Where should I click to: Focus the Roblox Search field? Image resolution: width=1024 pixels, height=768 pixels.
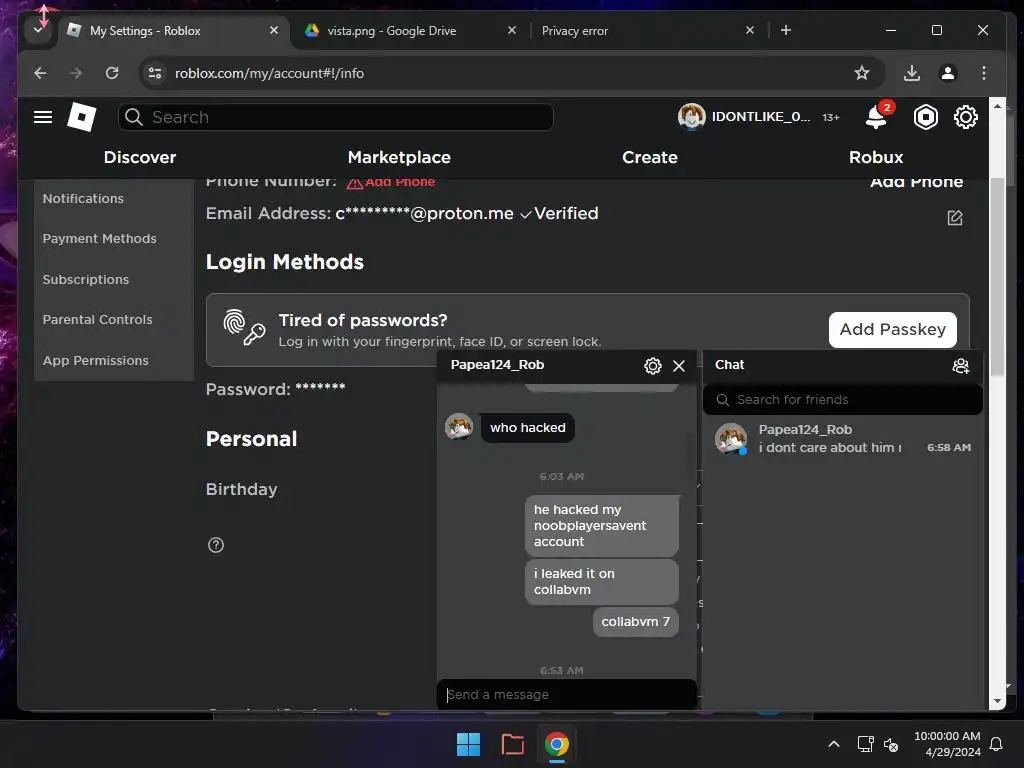pyautogui.click(x=336, y=117)
